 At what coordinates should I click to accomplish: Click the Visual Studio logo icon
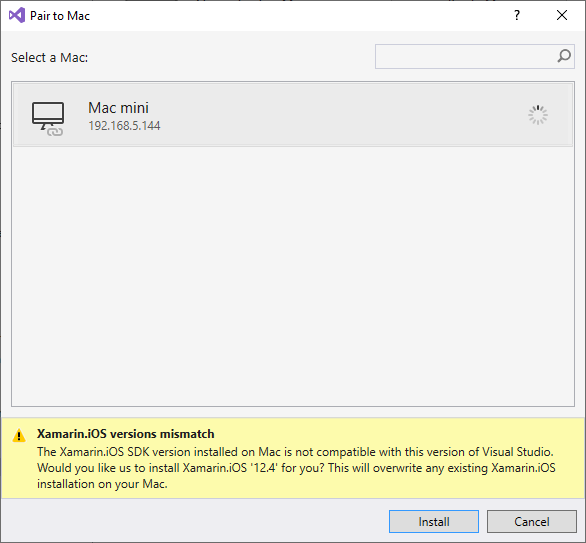point(17,15)
